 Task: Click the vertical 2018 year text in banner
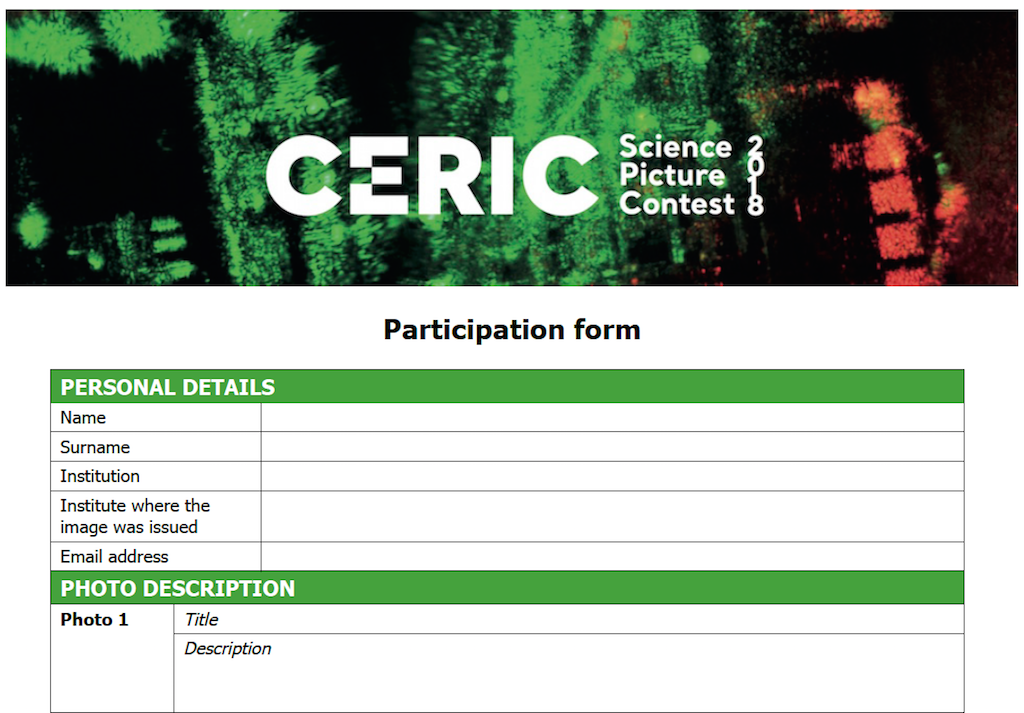pyautogui.click(x=755, y=175)
